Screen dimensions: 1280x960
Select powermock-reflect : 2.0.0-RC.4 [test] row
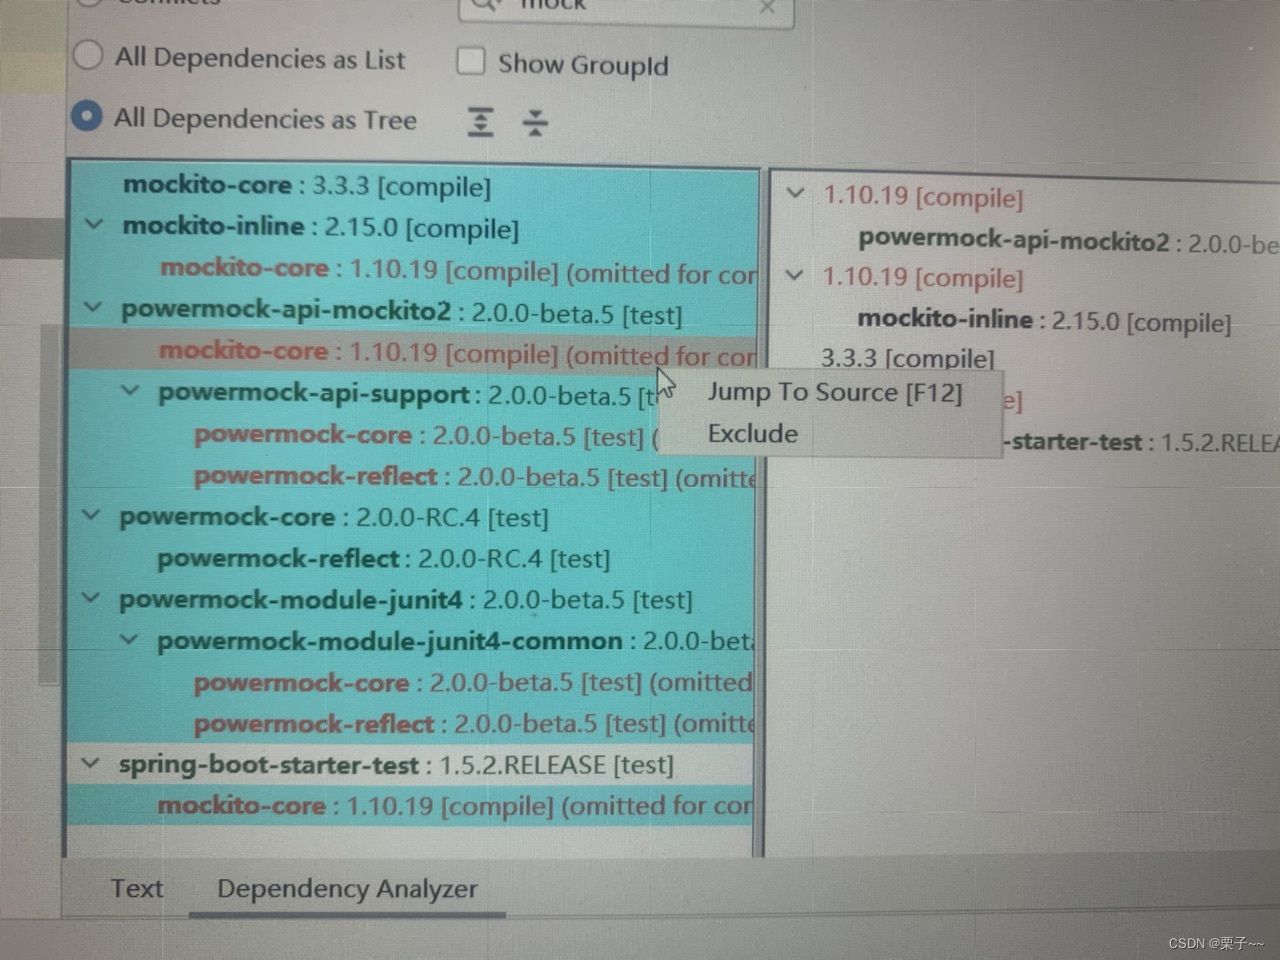coord(412,558)
